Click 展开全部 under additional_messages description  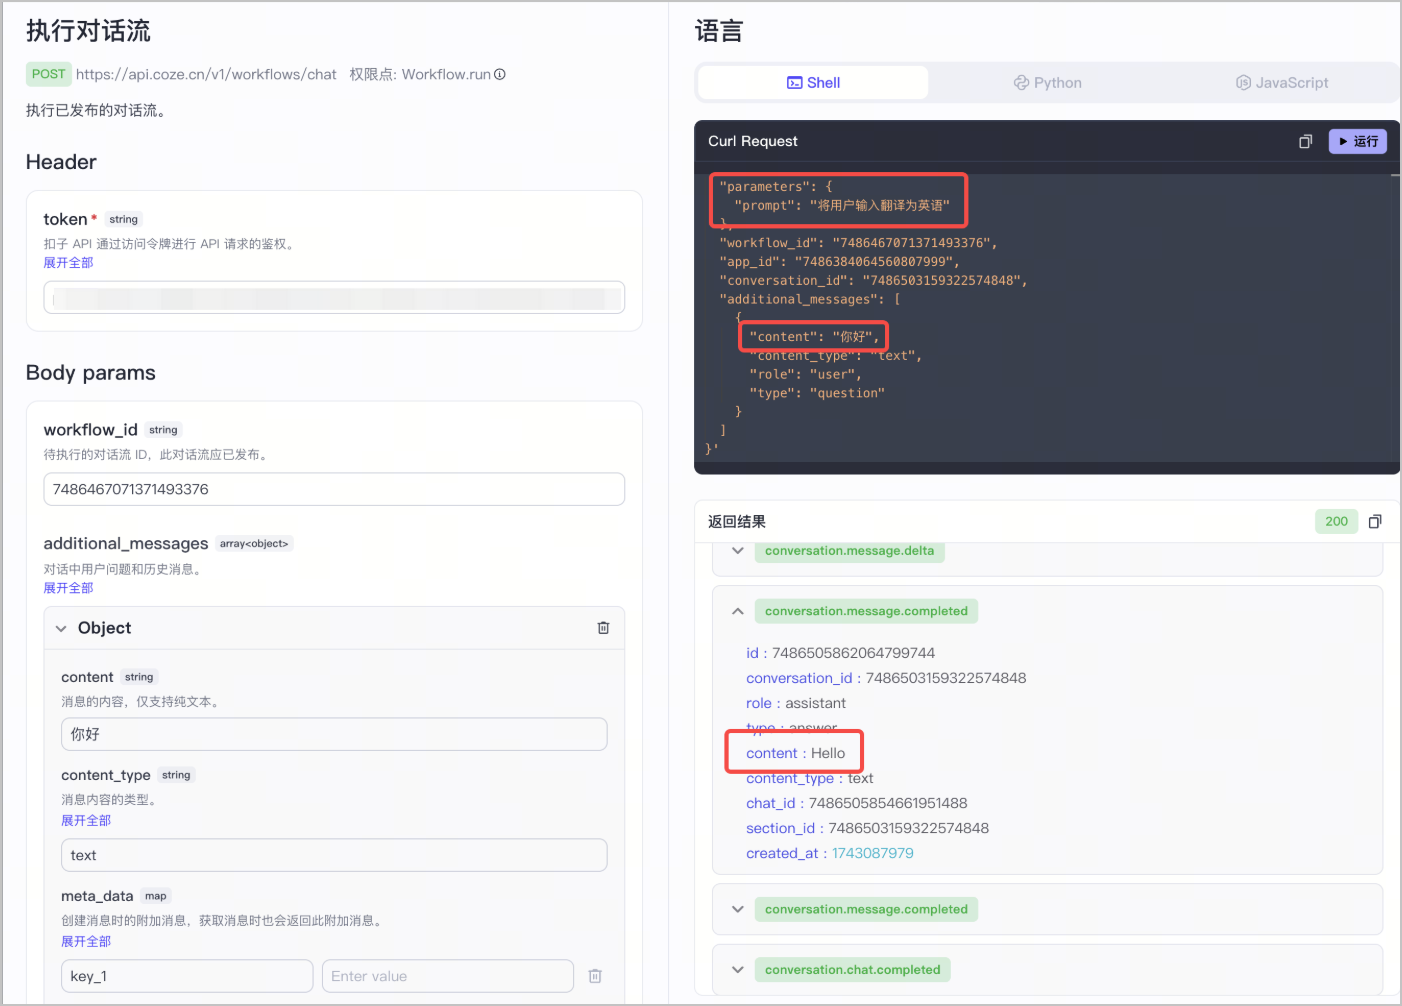(68, 588)
